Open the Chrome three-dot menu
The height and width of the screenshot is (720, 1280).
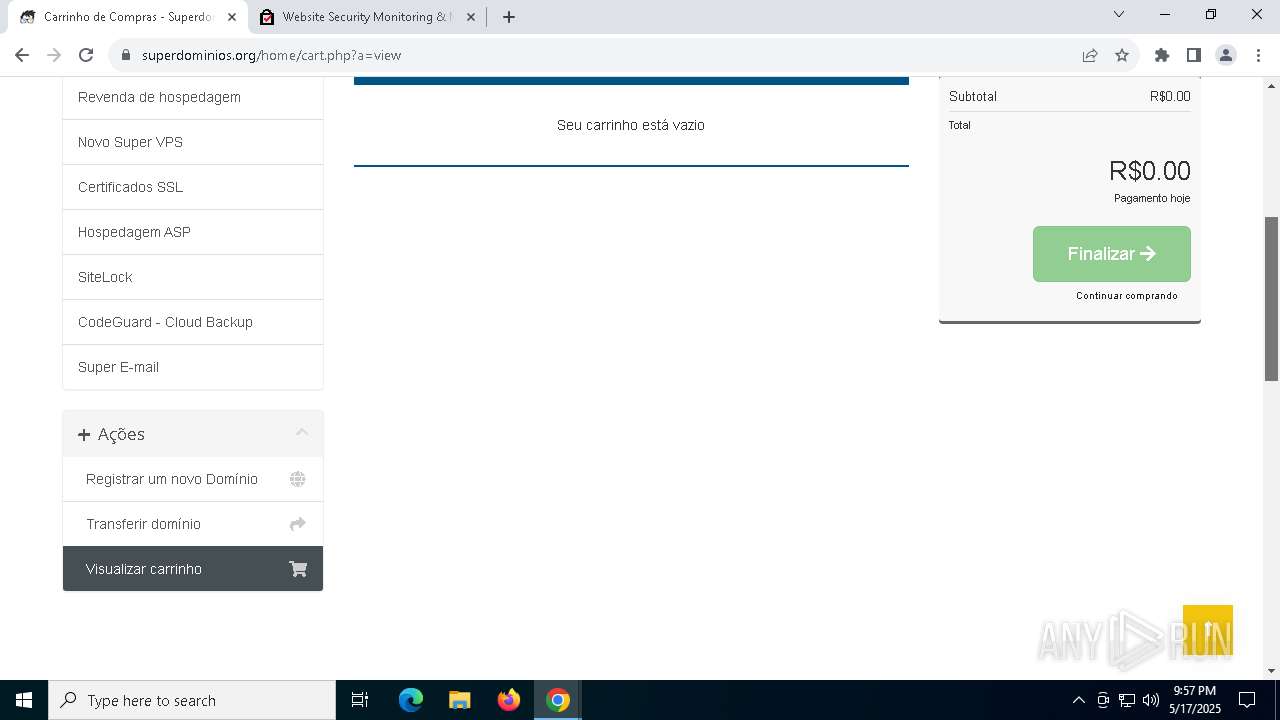pyautogui.click(x=1258, y=55)
